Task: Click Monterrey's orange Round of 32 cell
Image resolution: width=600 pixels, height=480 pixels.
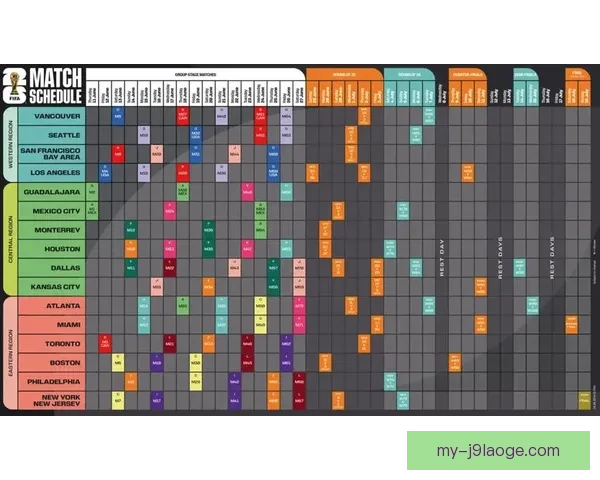Action: tap(325, 230)
